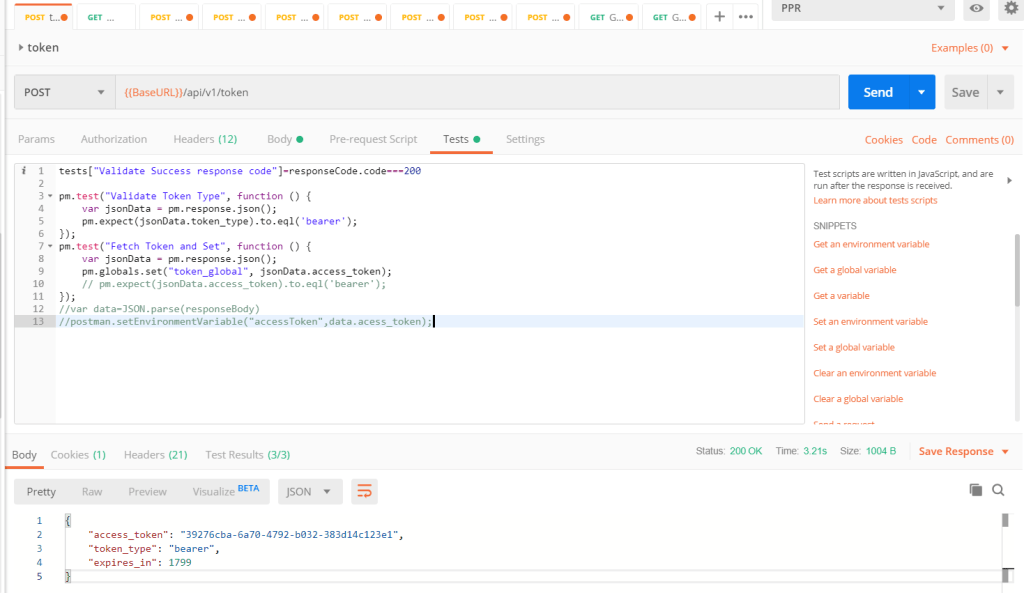Screen dimensions: 1024x593
Task: Switch to the Pre-request Script tab
Action: pyautogui.click(x=373, y=139)
